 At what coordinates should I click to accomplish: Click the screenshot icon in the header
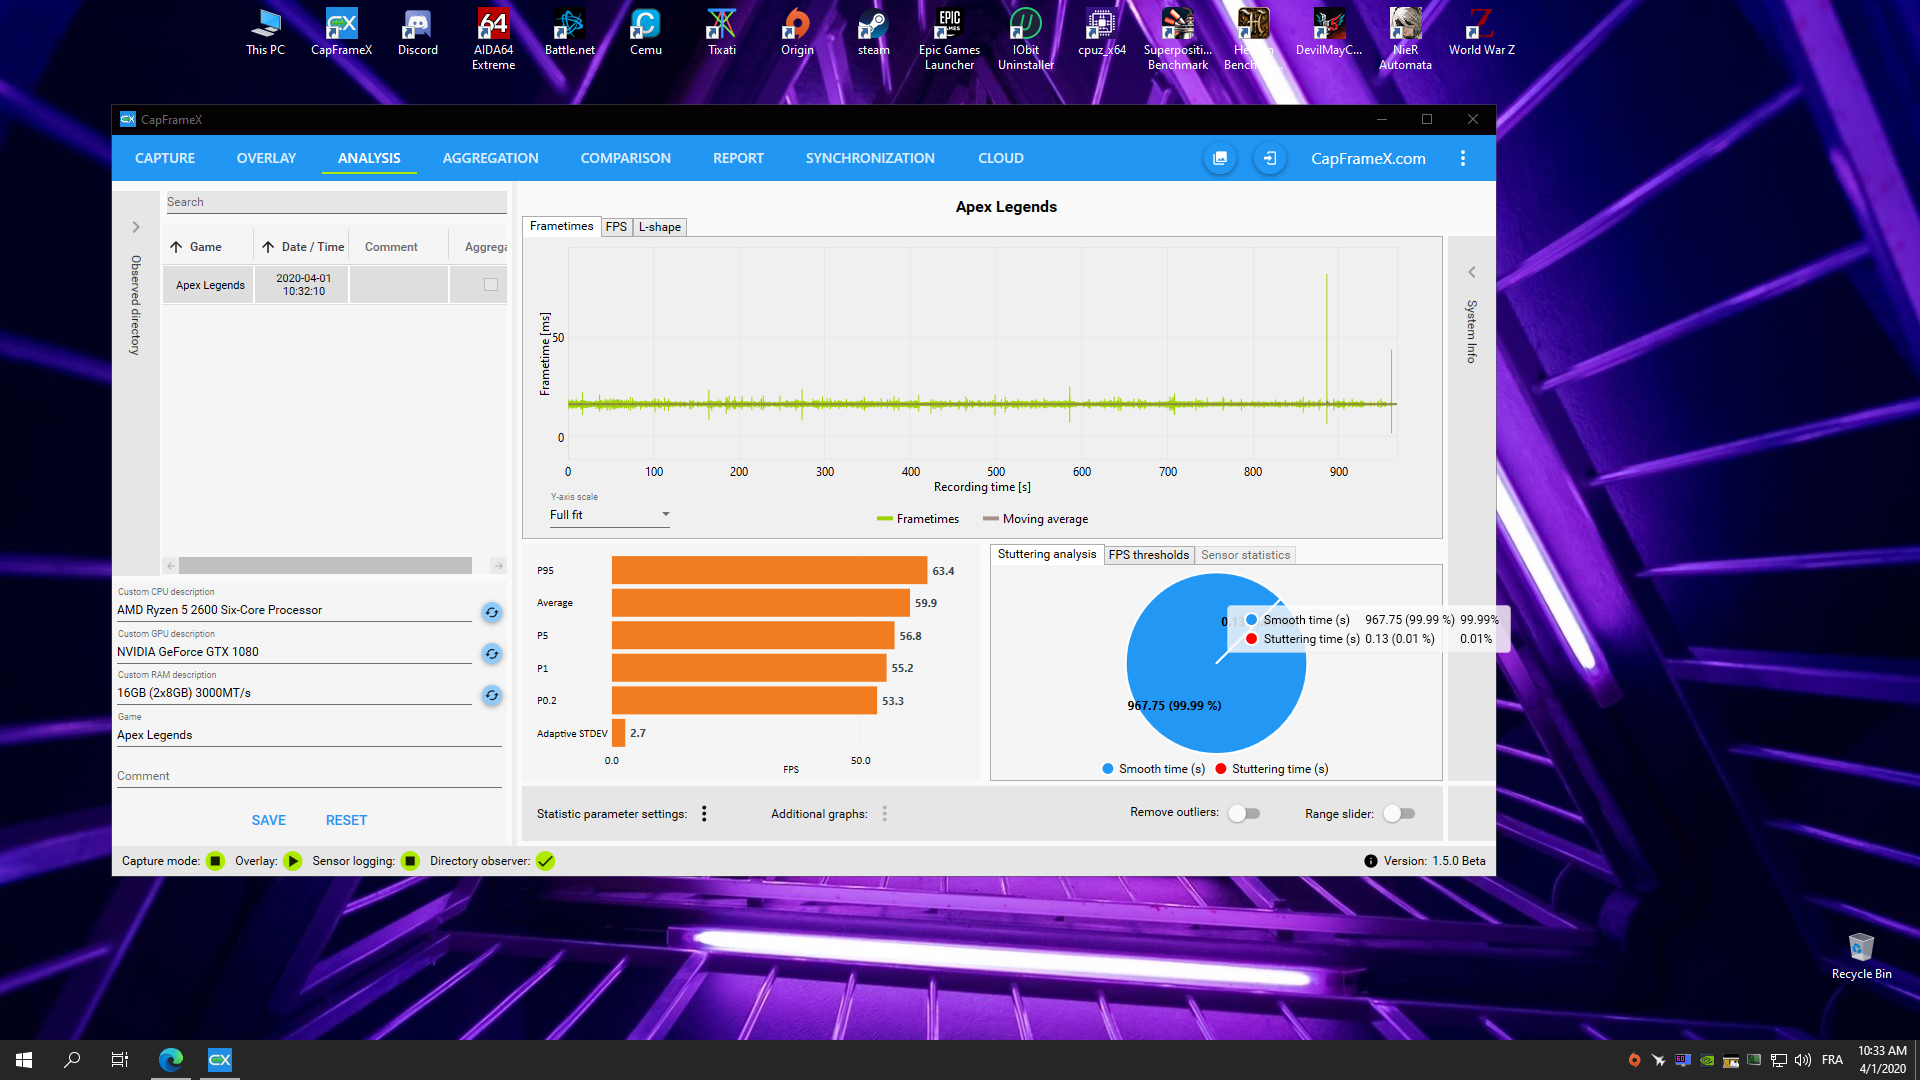(1220, 158)
